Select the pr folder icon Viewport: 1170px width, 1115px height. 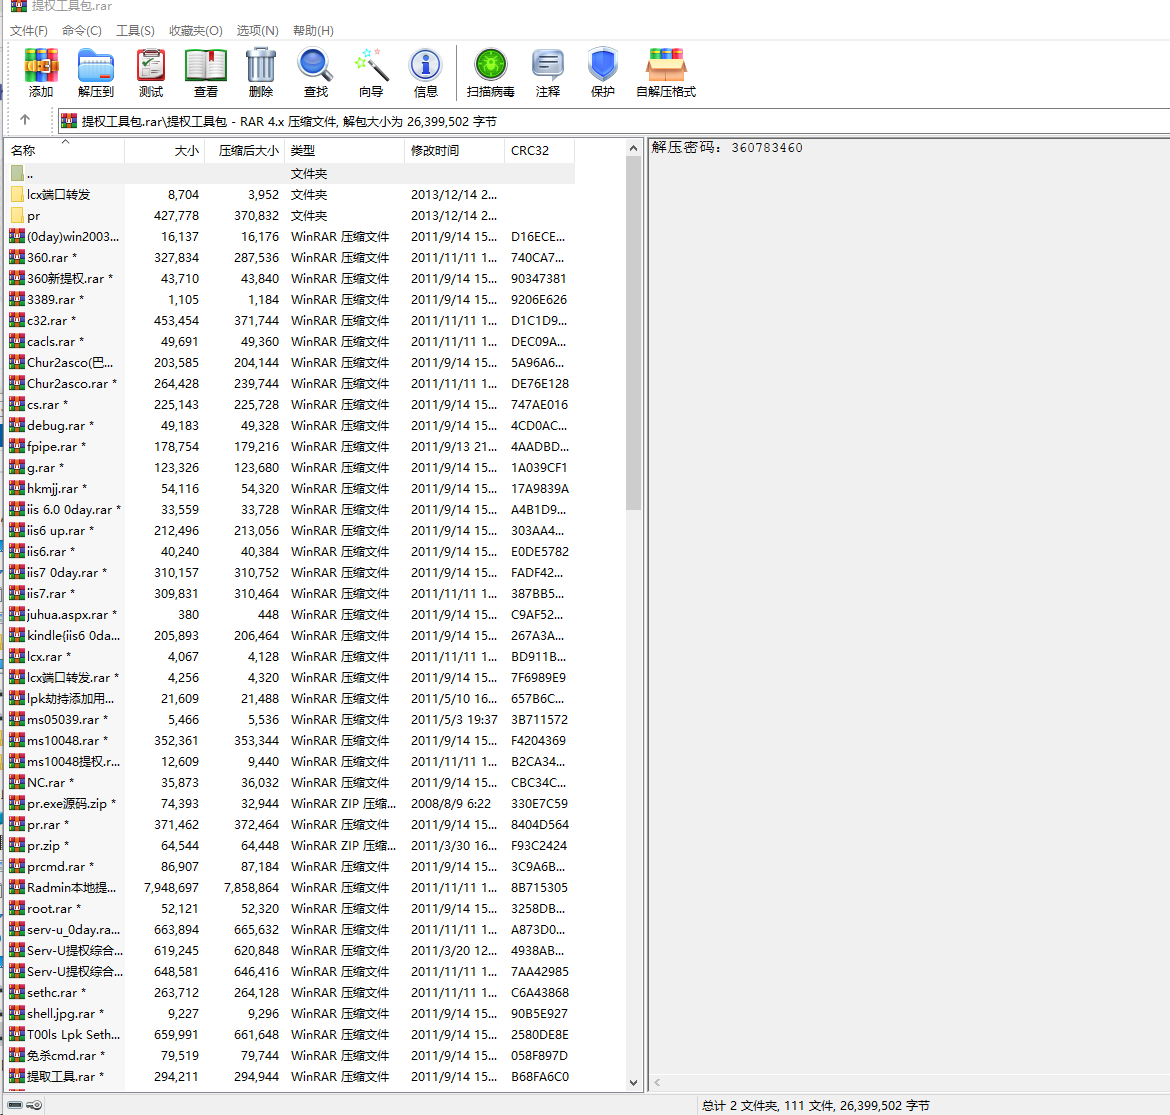[x=18, y=216]
